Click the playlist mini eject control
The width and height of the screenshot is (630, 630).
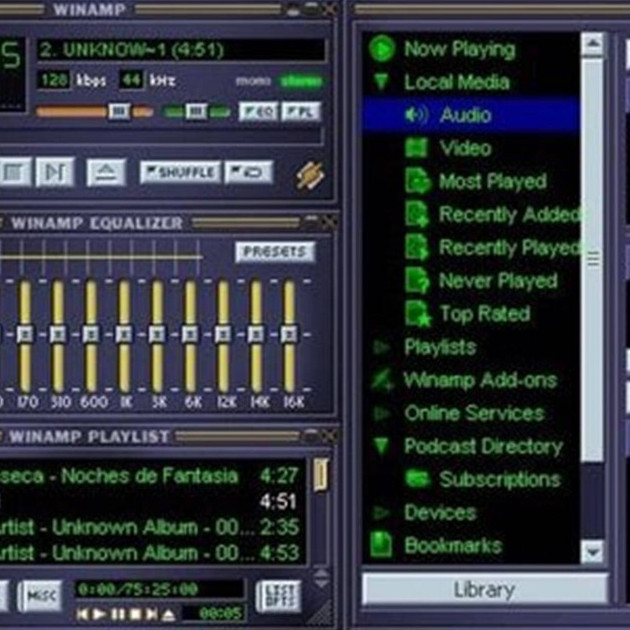[169, 614]
